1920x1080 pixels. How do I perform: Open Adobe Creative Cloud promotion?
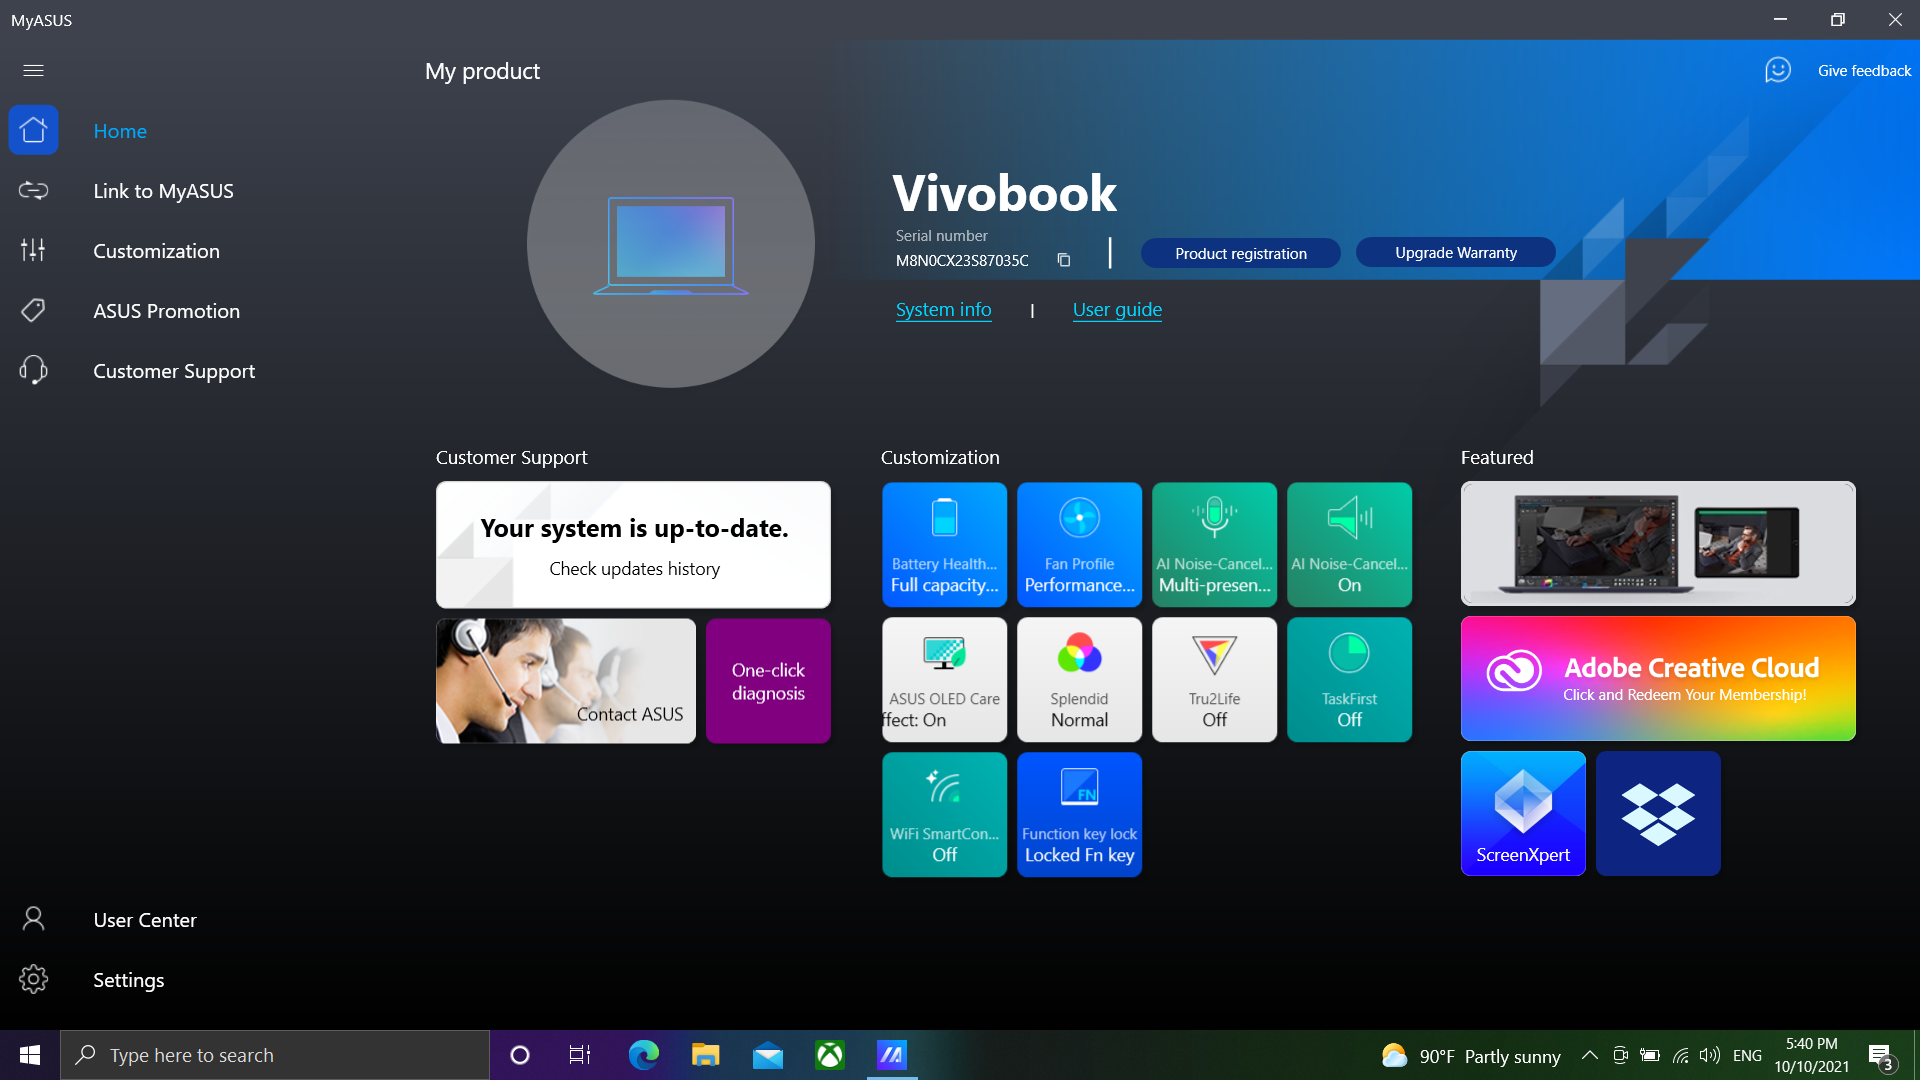(1658, 679)
